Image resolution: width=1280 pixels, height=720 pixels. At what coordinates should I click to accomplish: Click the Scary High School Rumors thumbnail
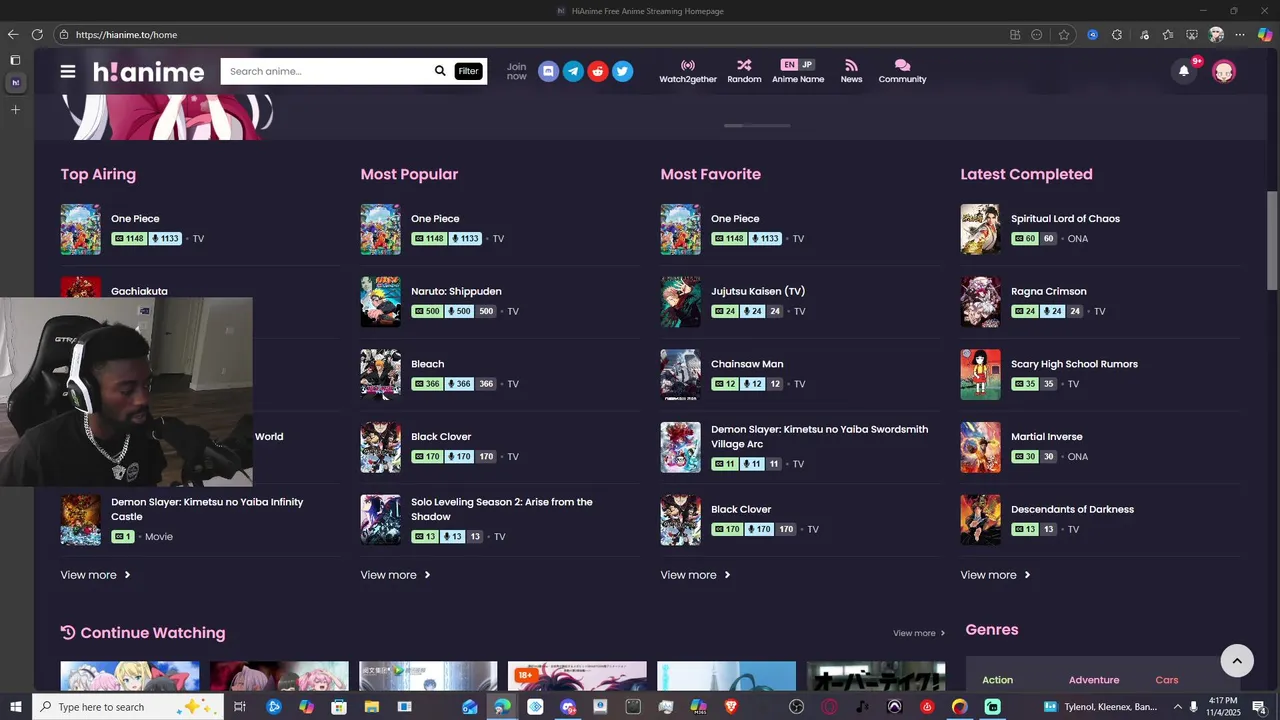point(980,375)
